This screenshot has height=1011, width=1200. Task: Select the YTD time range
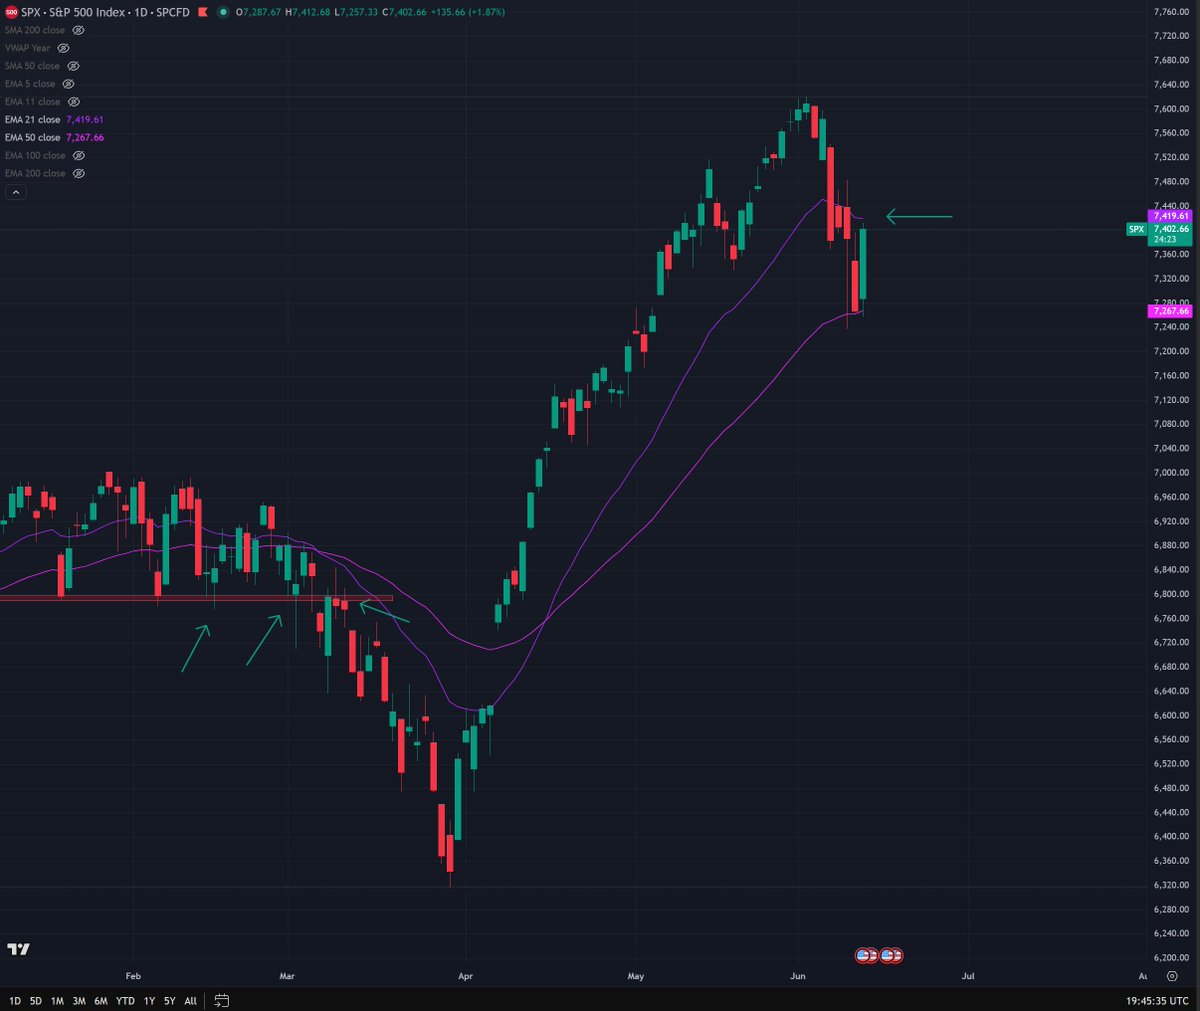point(125,1000)
